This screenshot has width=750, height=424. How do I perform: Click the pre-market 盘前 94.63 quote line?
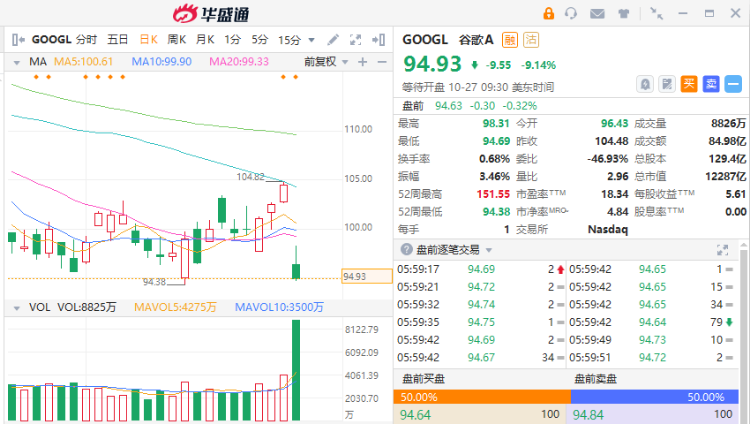pyautogui.click(x=470, y=106)
